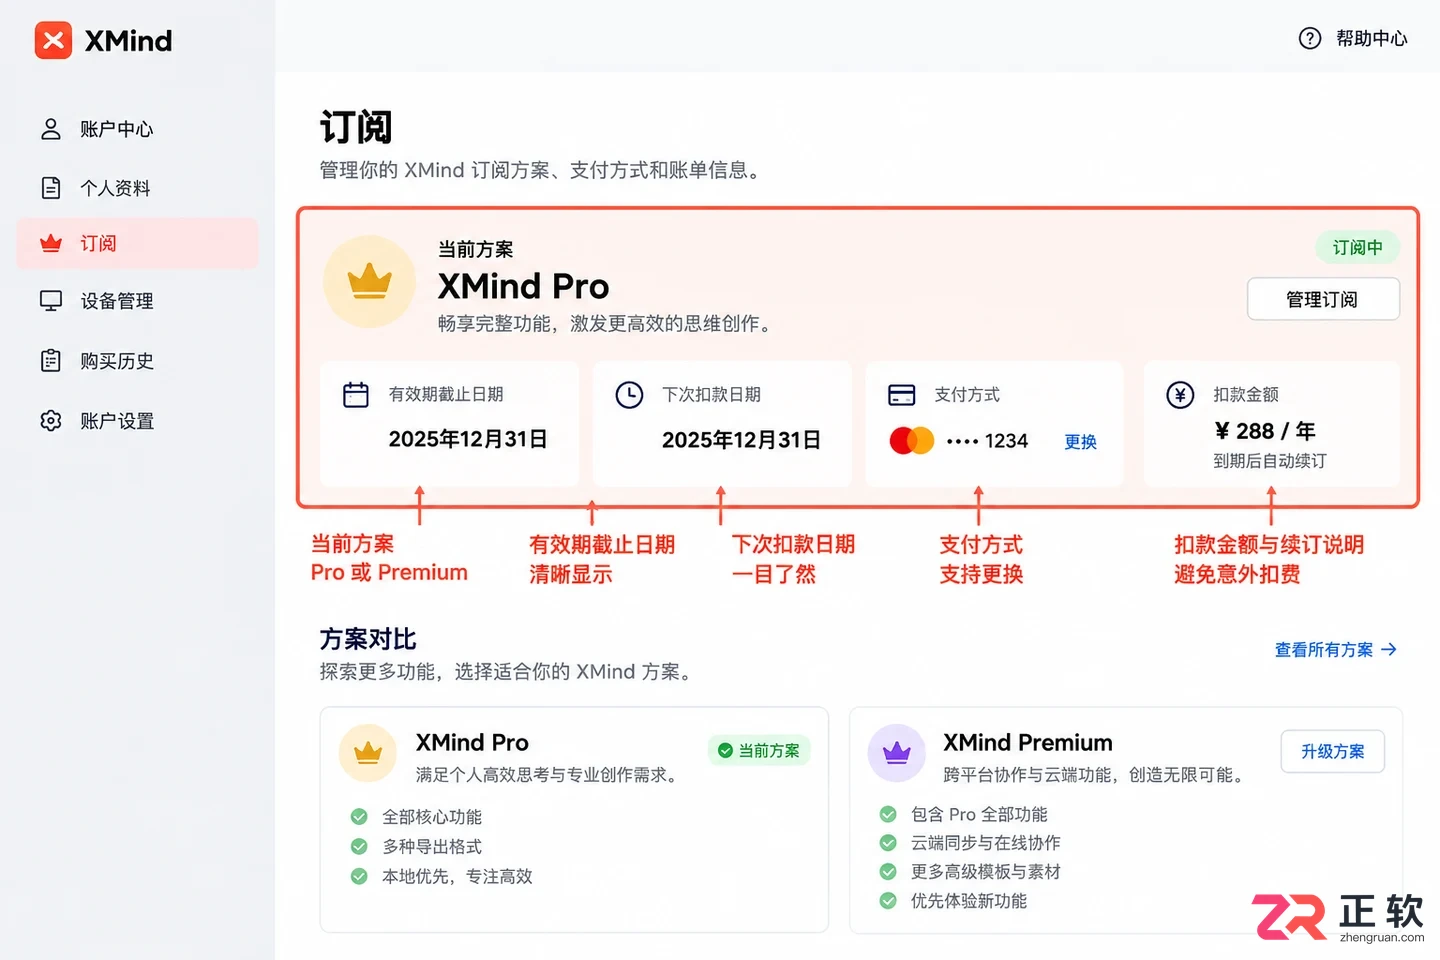Viewport: 1440px width, 960px height.
Task: Click the XMind logo icon
Action: click(53, 40)
